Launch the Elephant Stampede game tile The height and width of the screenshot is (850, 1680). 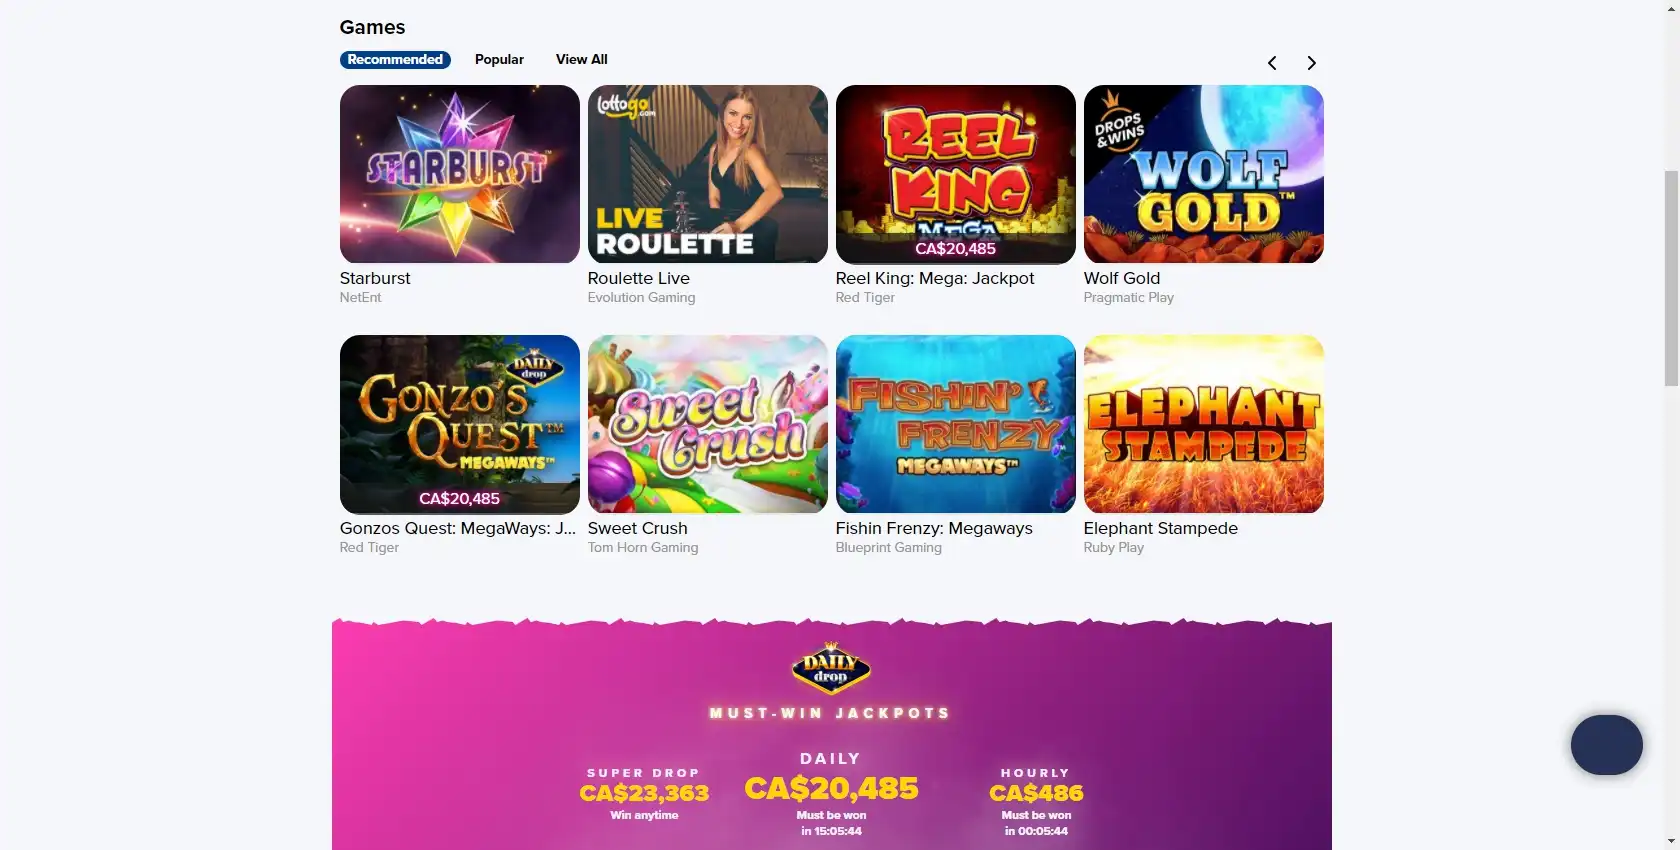tap(1204, 424)
